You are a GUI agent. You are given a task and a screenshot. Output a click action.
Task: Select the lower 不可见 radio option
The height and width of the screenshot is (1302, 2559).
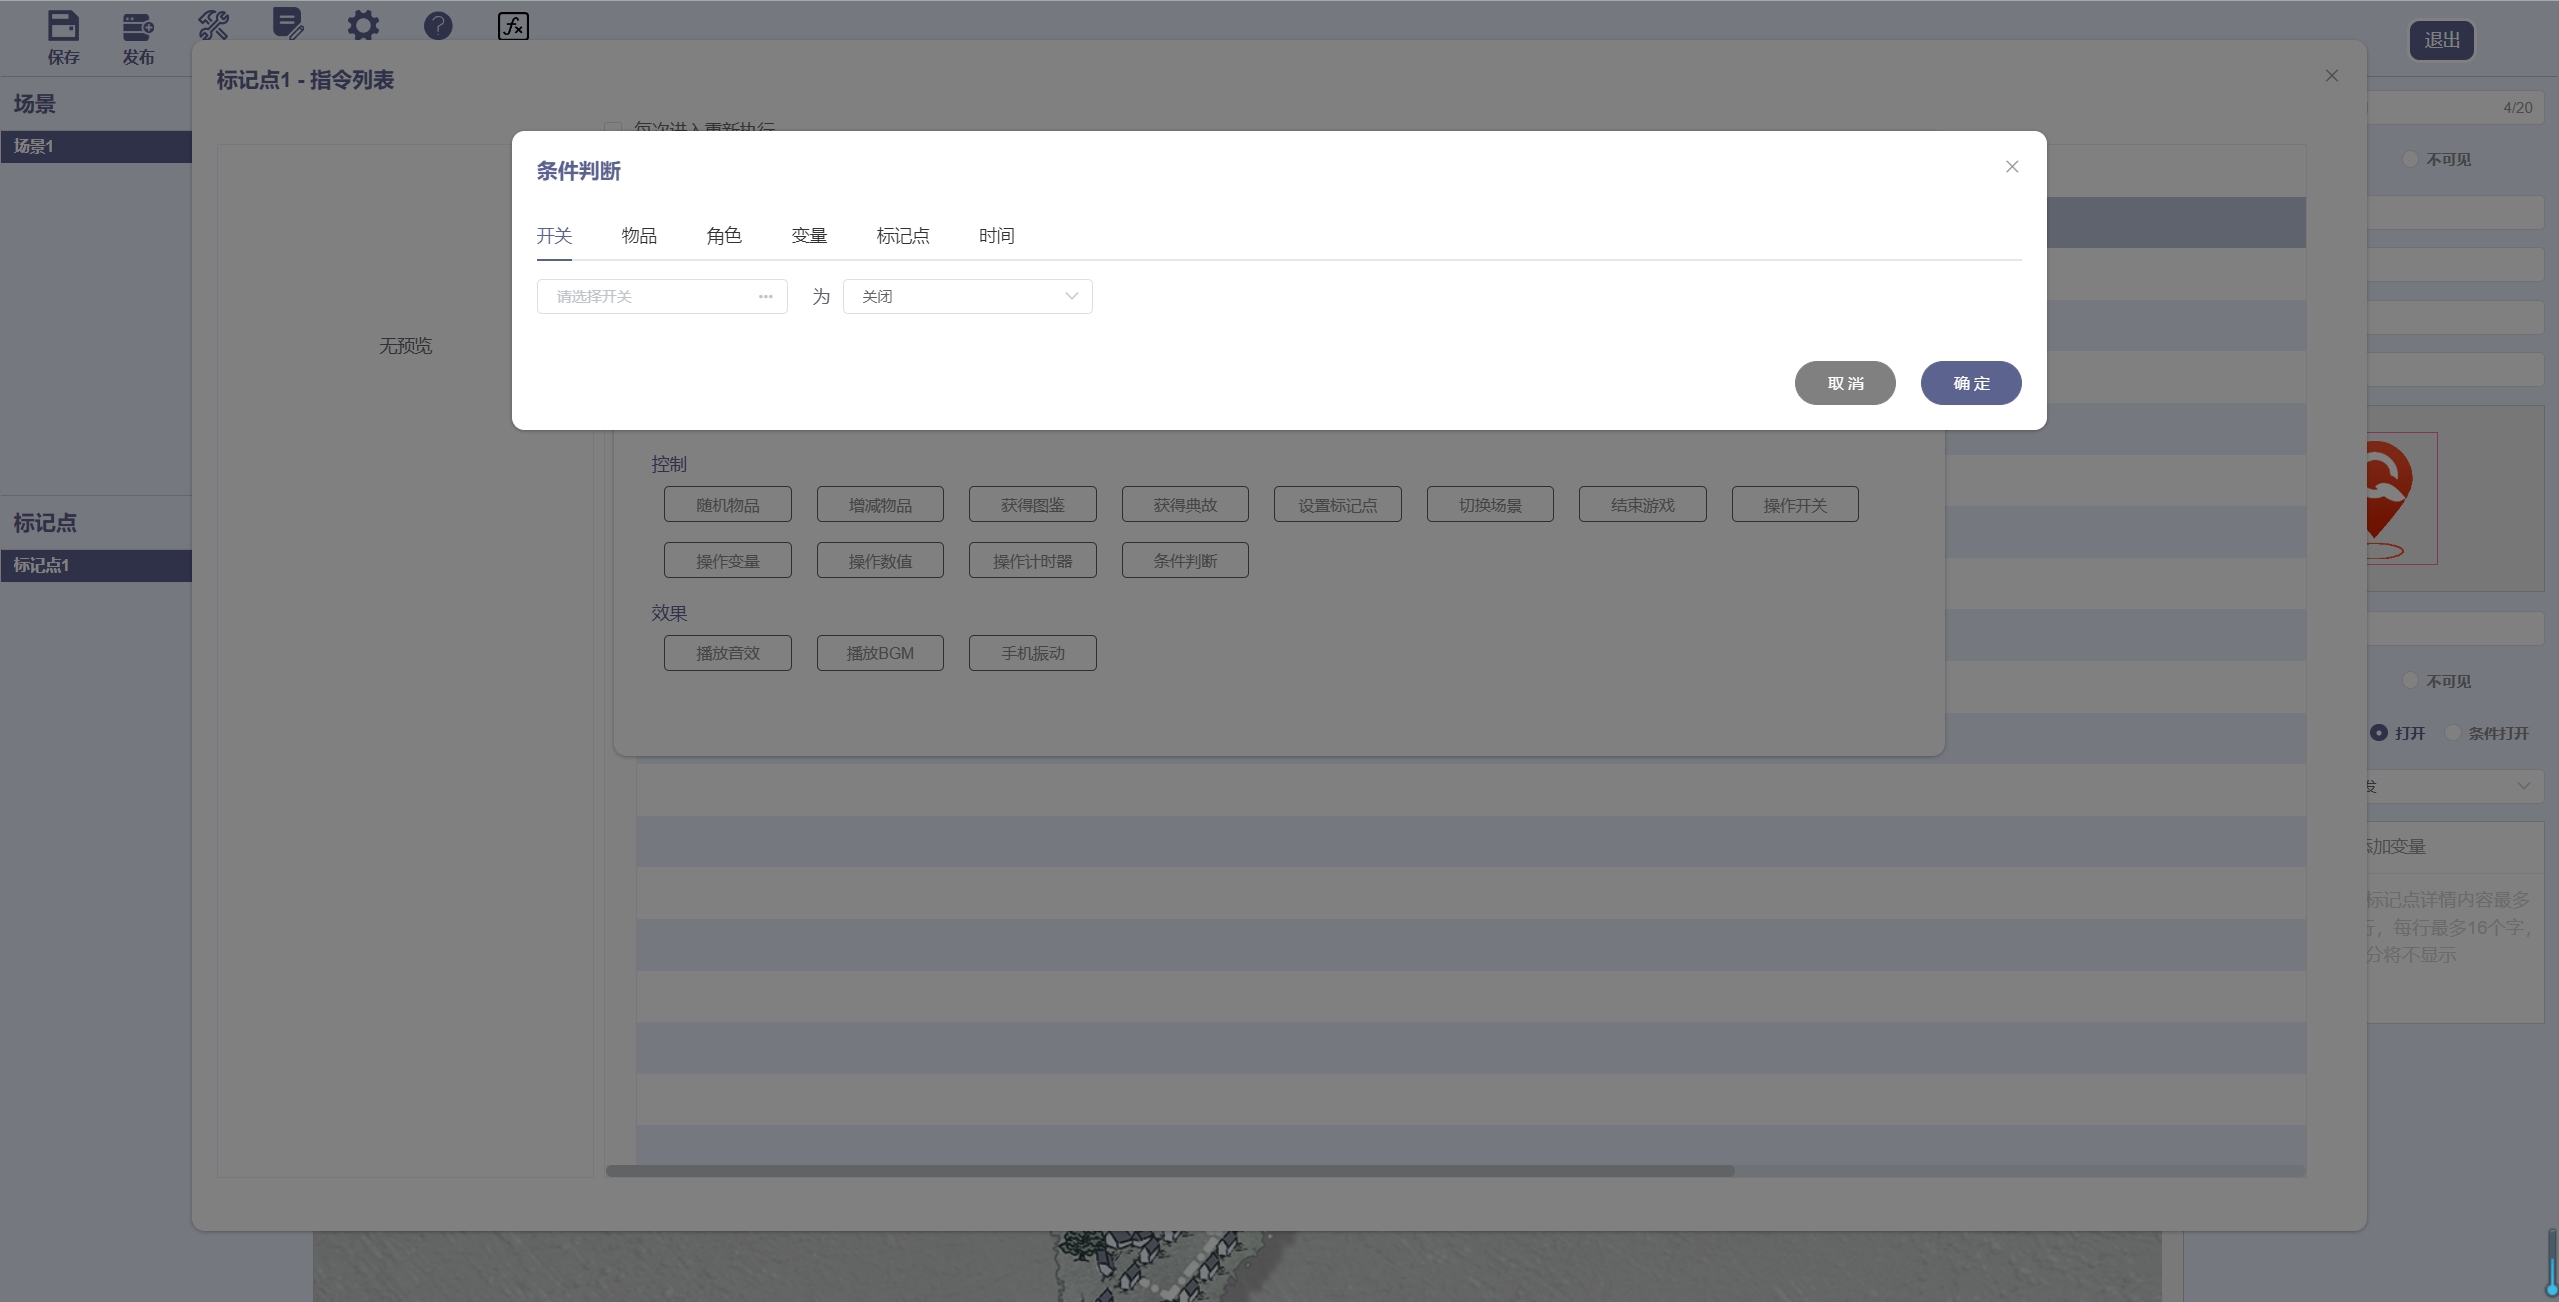pos(2411,681)
